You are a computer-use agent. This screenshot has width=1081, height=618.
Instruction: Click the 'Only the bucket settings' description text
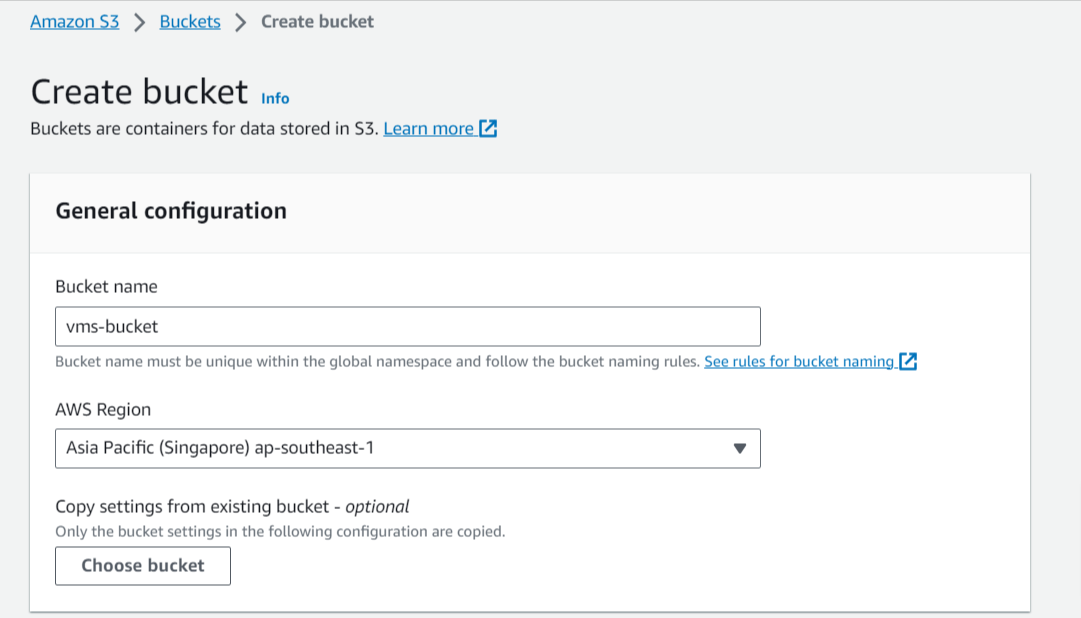(x=280, y=532)
